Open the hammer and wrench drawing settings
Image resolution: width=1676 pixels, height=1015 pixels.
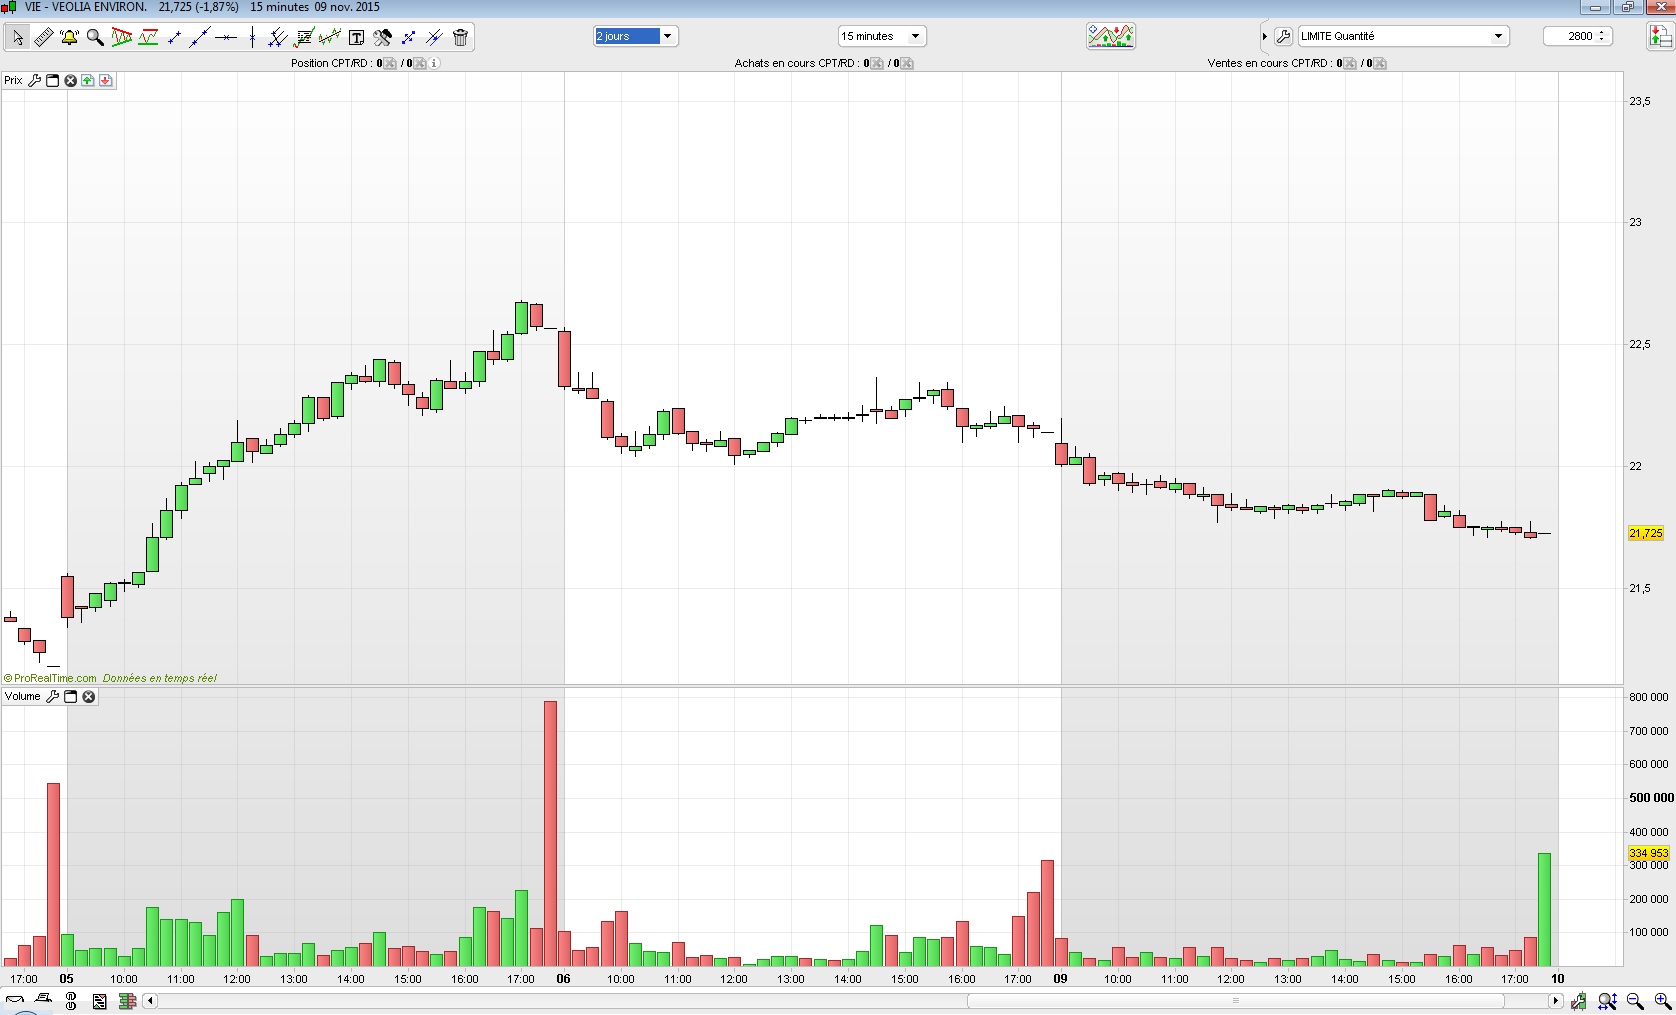coord(382,37)
